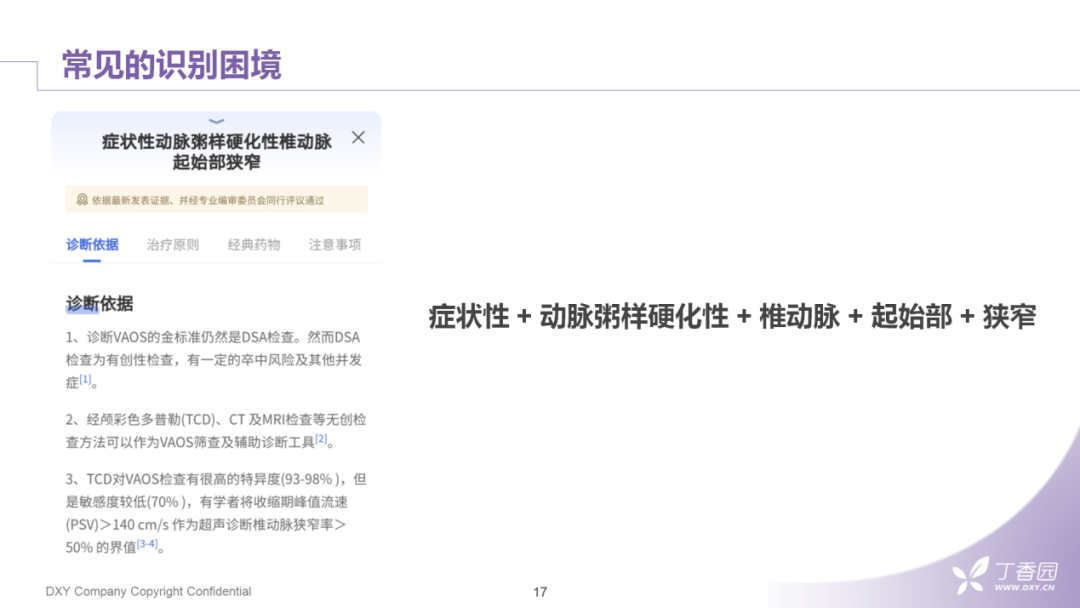Click the word 症状性 in the breakdown line
1080x608 pixels.
click(x=468, y=317)
